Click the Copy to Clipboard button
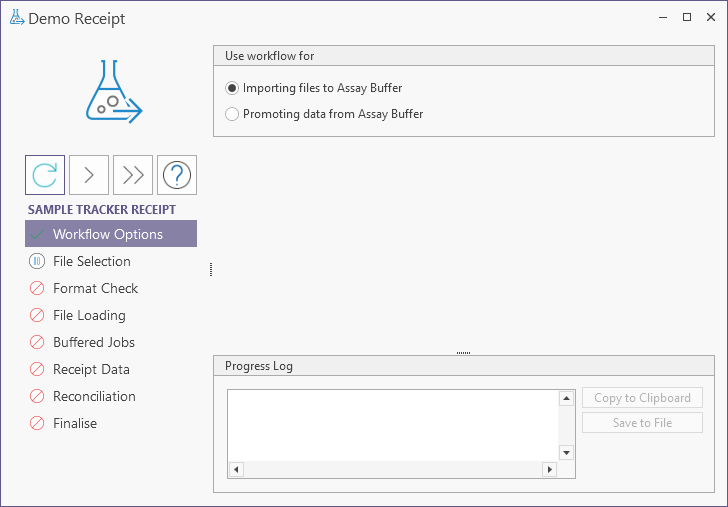 [x=643, y=398]
